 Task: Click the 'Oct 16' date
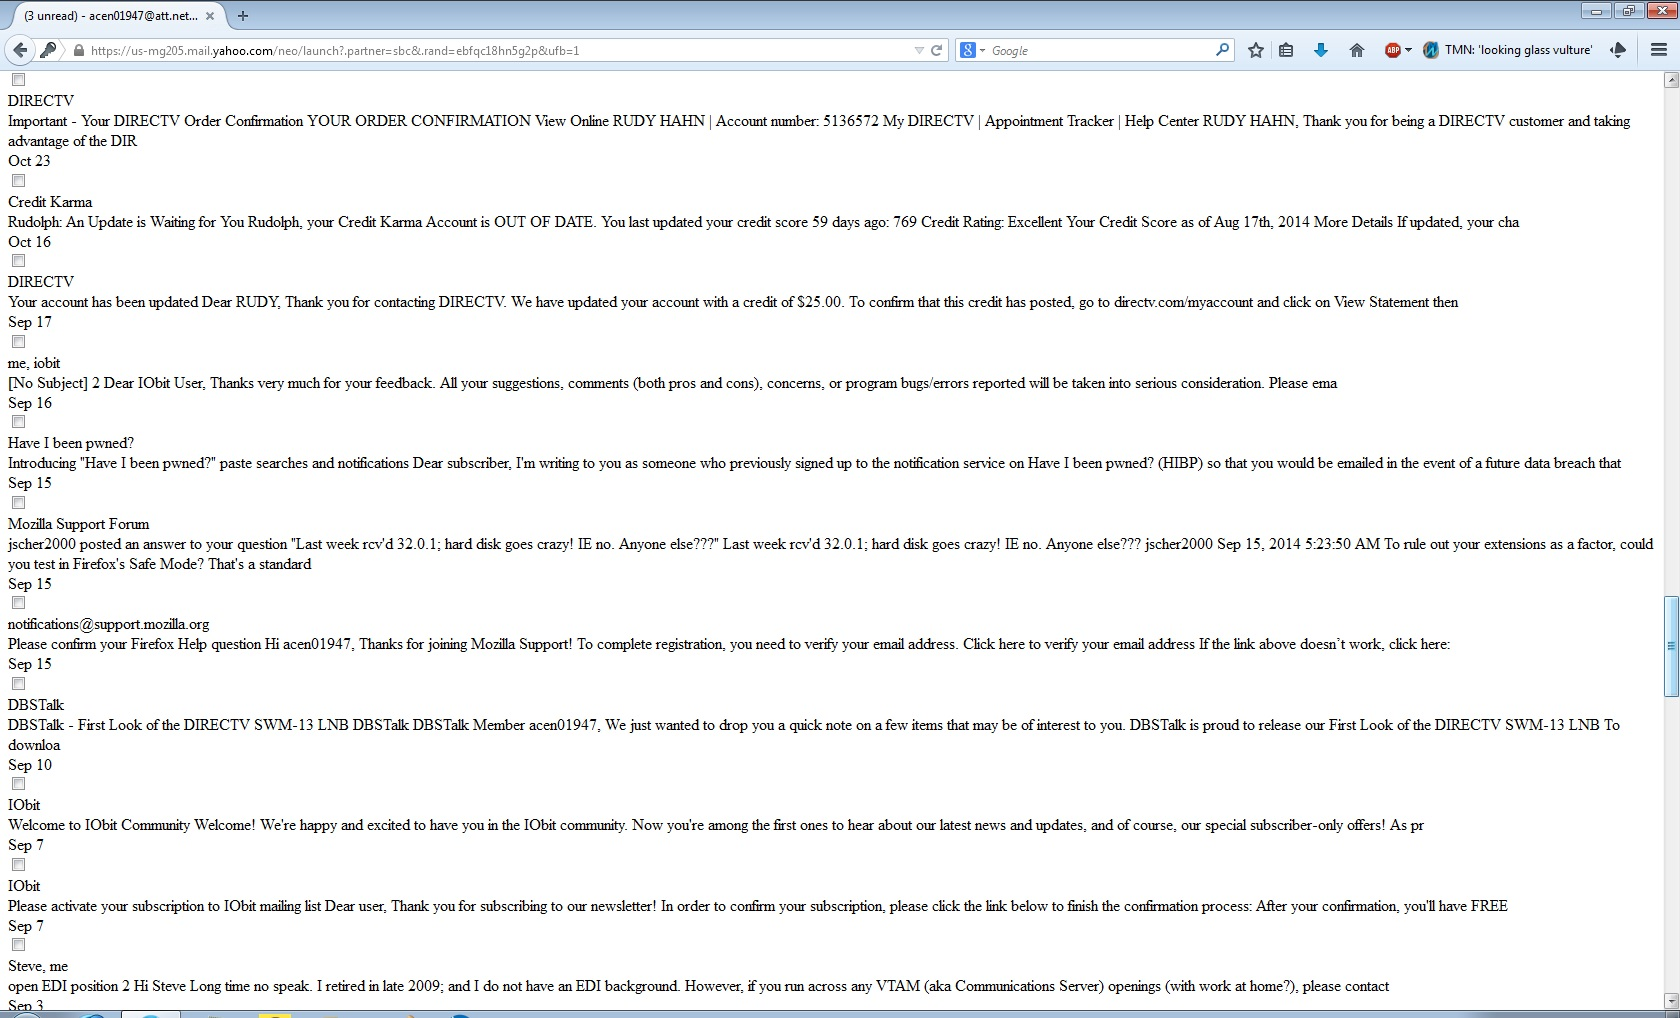pyautogui.click(x=29, y=242)
